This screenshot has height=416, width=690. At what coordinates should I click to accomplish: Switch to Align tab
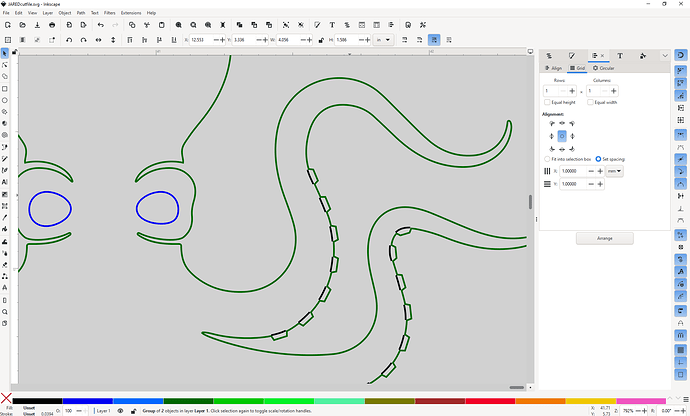coord(553,68)
